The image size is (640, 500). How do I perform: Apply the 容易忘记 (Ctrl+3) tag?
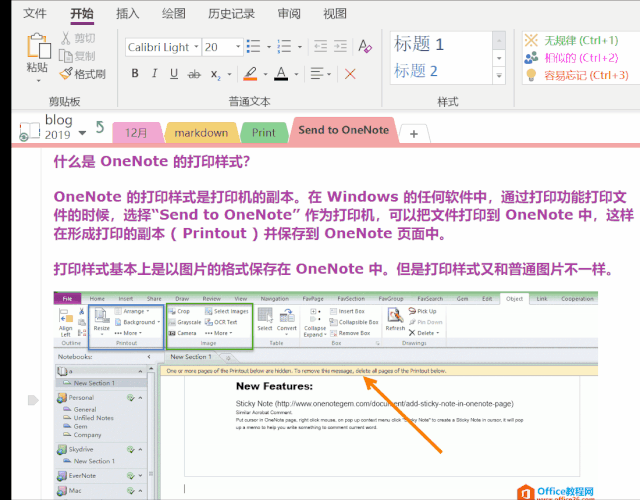coord(577,76)
